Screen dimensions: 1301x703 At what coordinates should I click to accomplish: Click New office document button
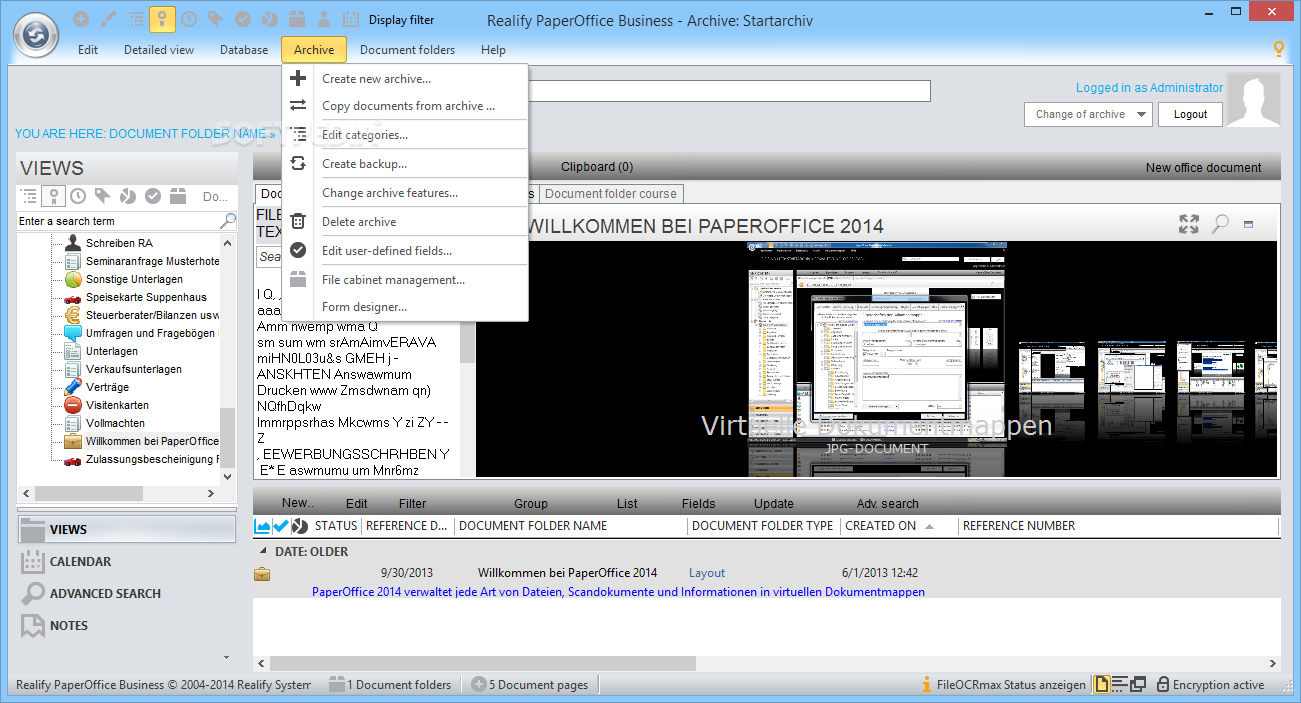tap(1204, 167)
